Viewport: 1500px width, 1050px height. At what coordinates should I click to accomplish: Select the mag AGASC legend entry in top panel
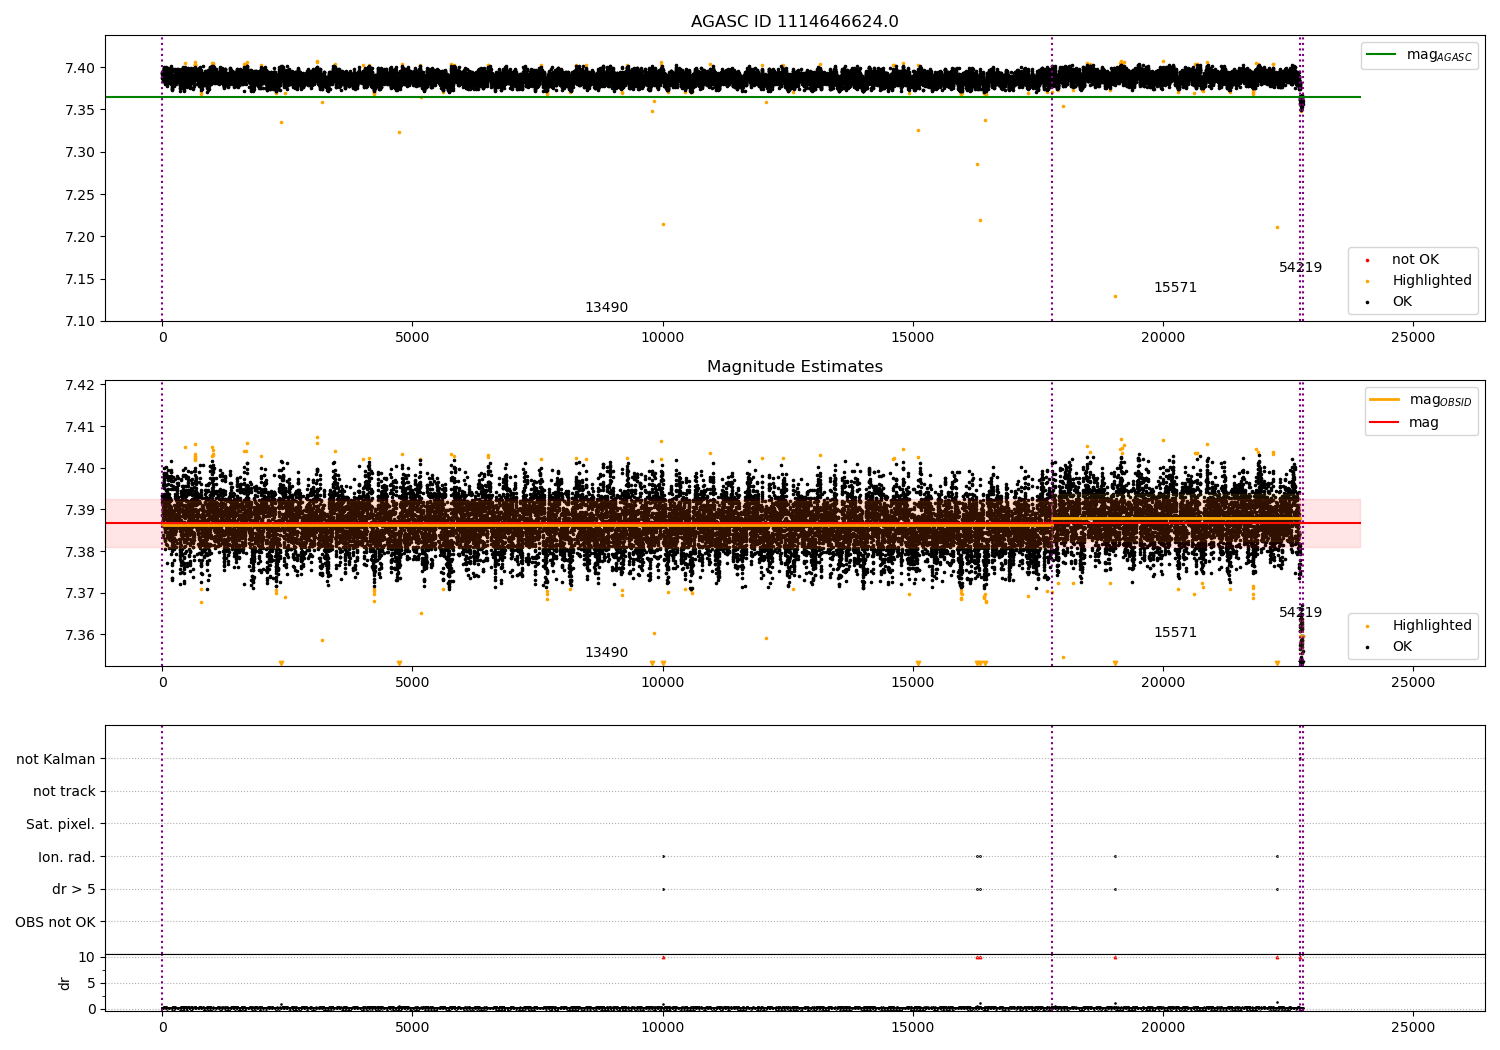coord(1419,55)
